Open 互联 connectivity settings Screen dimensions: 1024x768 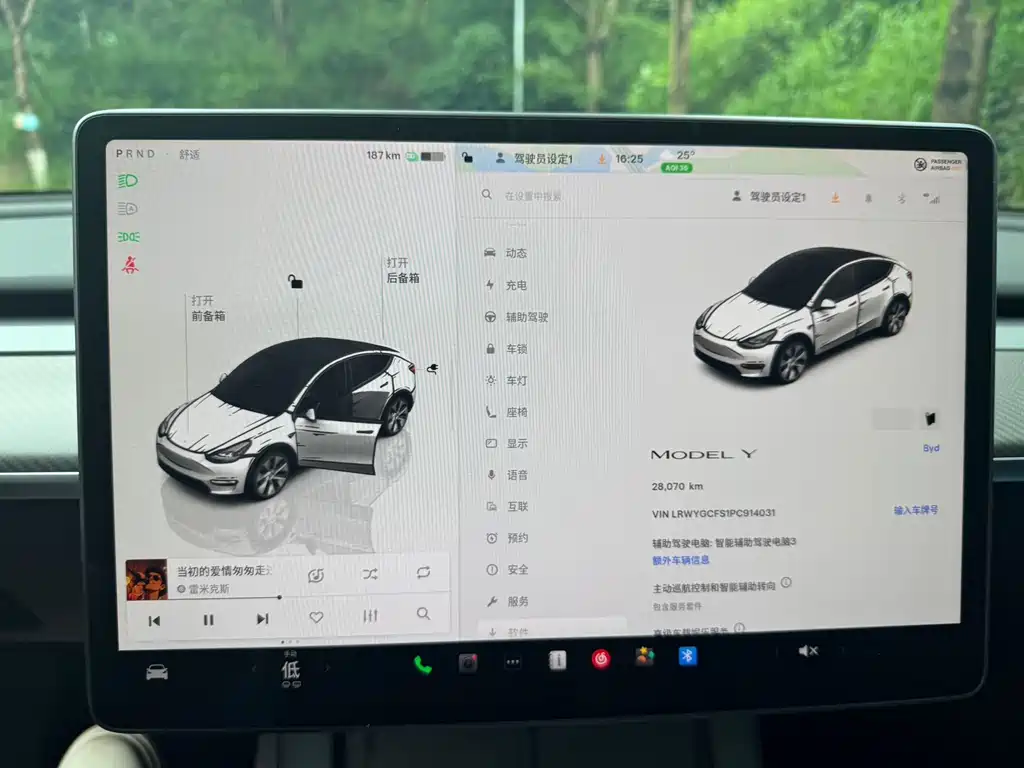coord(507,506)
